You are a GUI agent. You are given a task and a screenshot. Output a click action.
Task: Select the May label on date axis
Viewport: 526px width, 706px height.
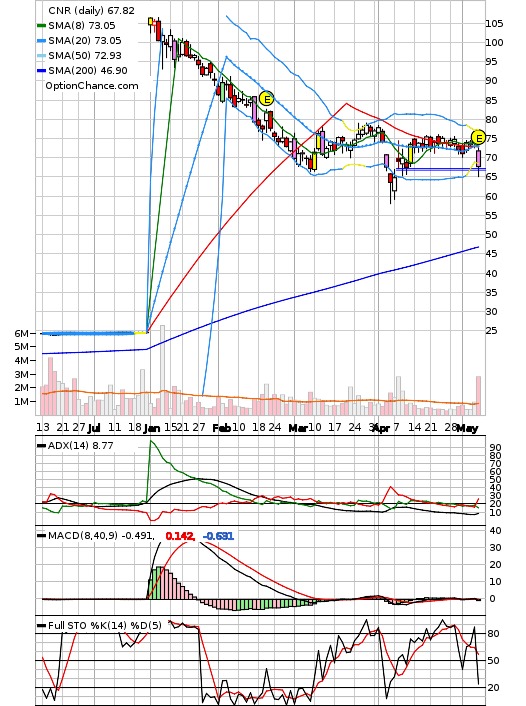467,428
